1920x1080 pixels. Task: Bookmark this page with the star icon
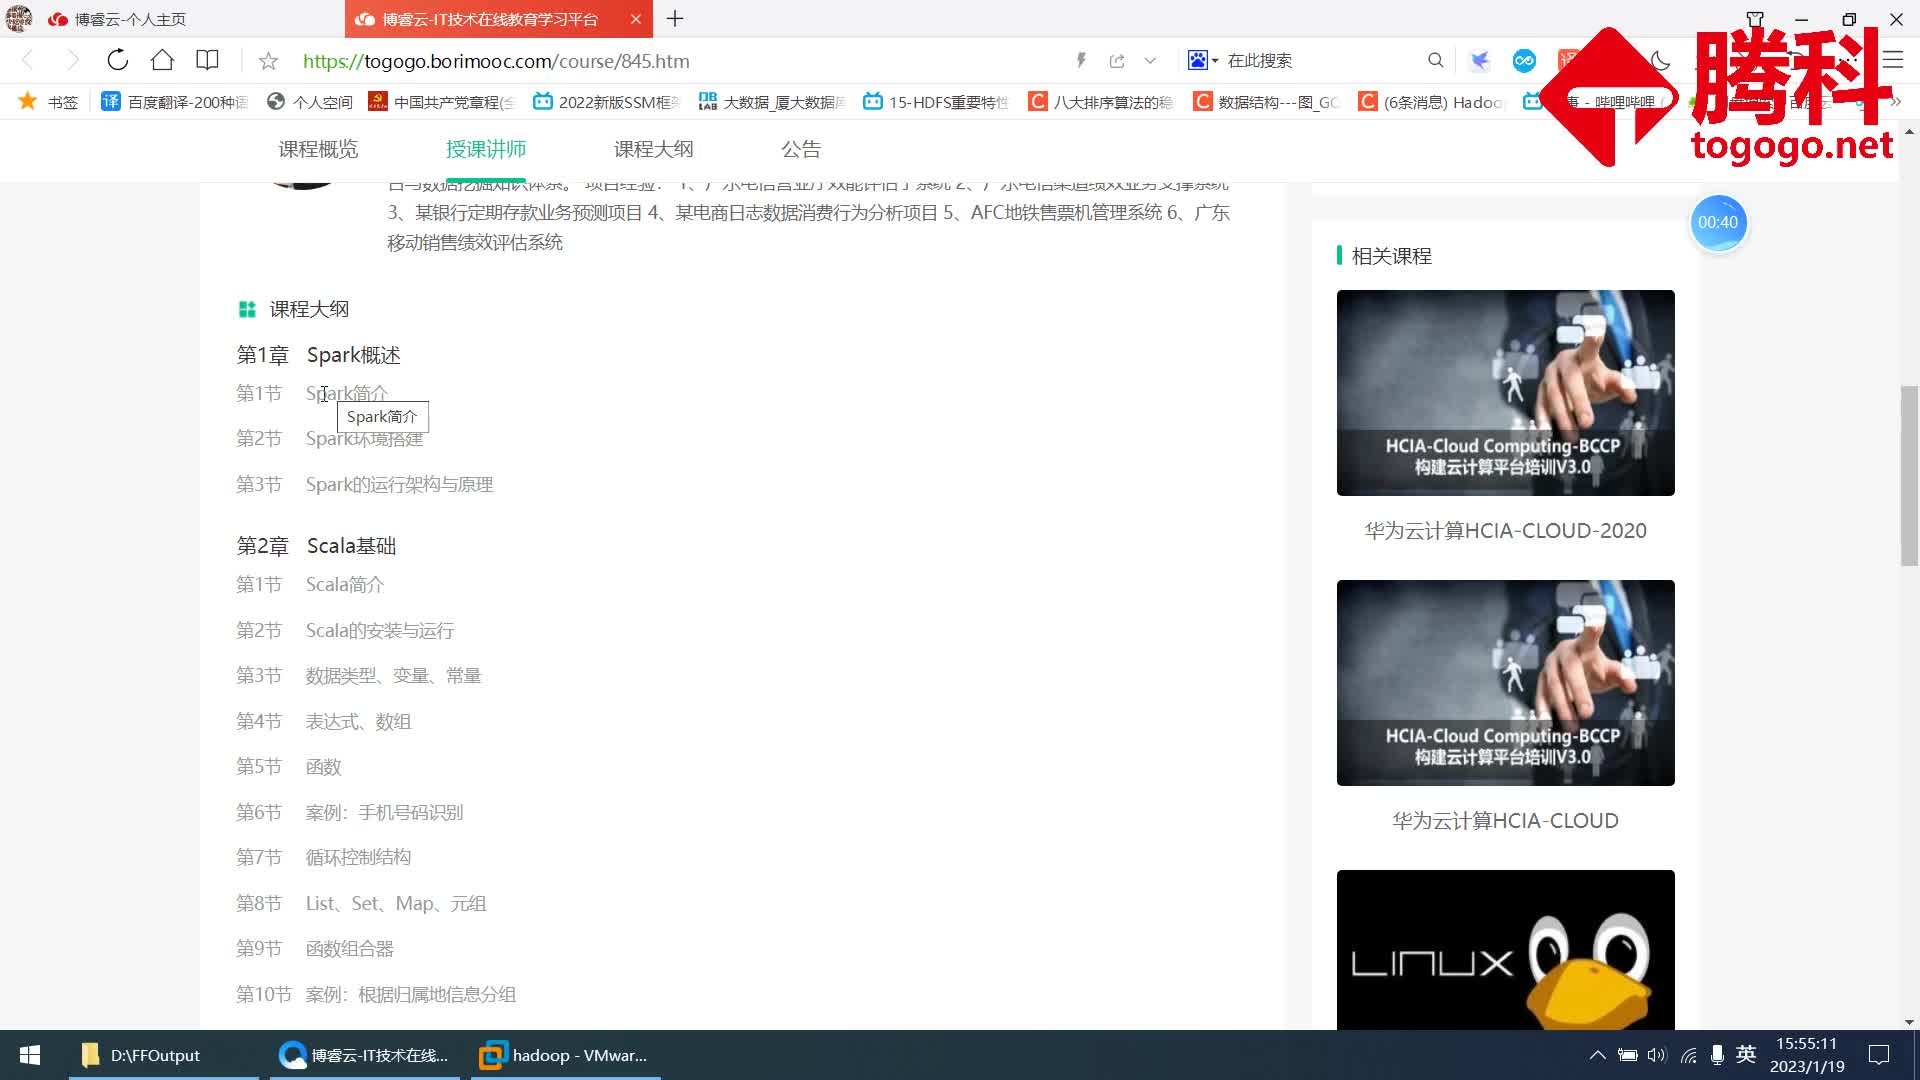pyautogui.click(x=268, y=61)
